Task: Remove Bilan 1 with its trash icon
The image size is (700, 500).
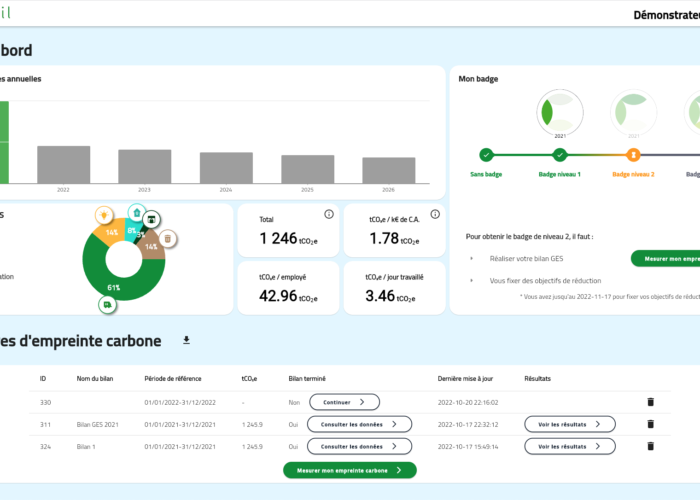Action: (x=650, y=446)
